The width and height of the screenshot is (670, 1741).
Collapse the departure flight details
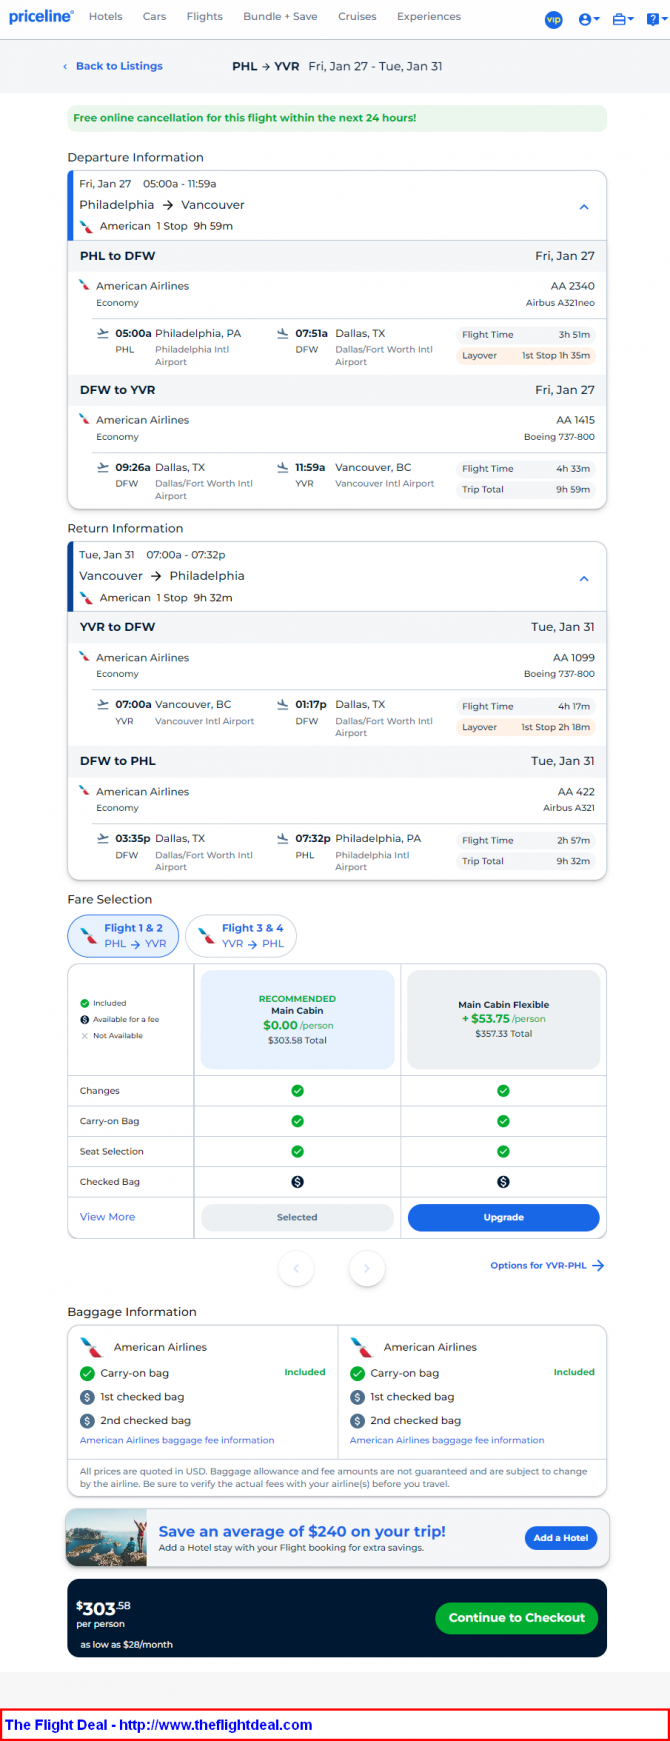tap(584, 207)
